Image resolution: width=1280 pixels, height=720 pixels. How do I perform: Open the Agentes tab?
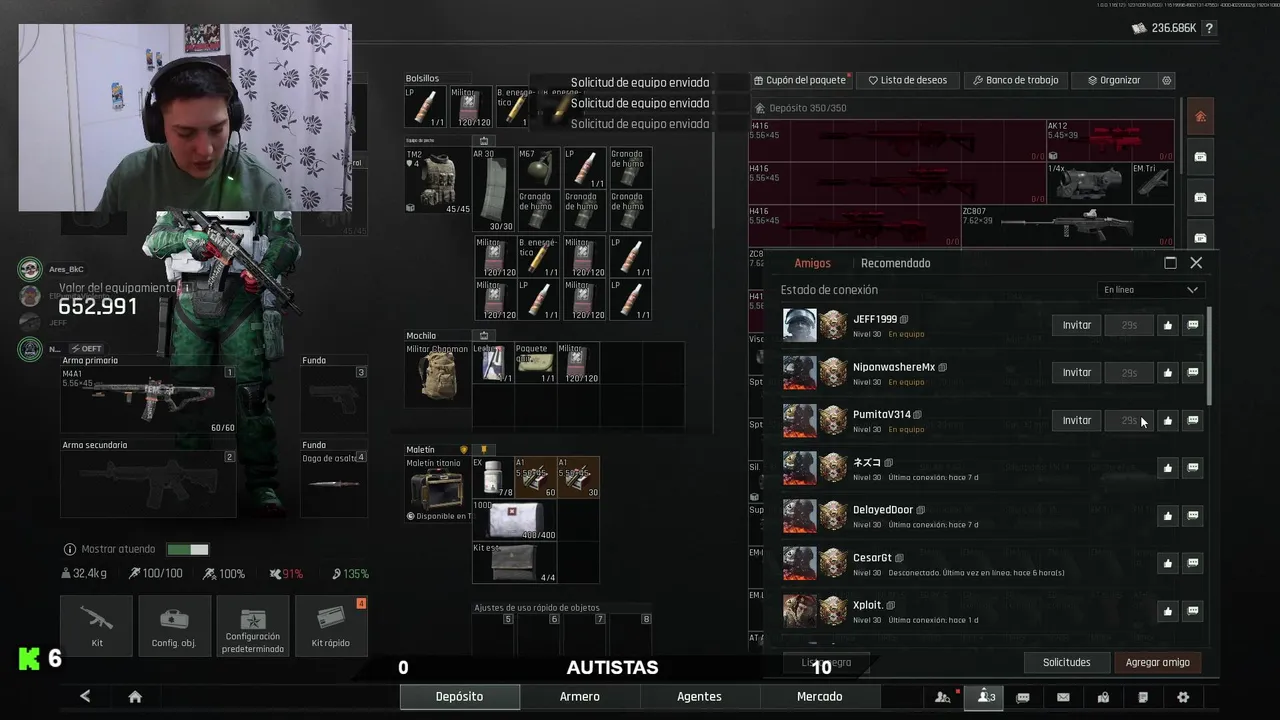699,697
